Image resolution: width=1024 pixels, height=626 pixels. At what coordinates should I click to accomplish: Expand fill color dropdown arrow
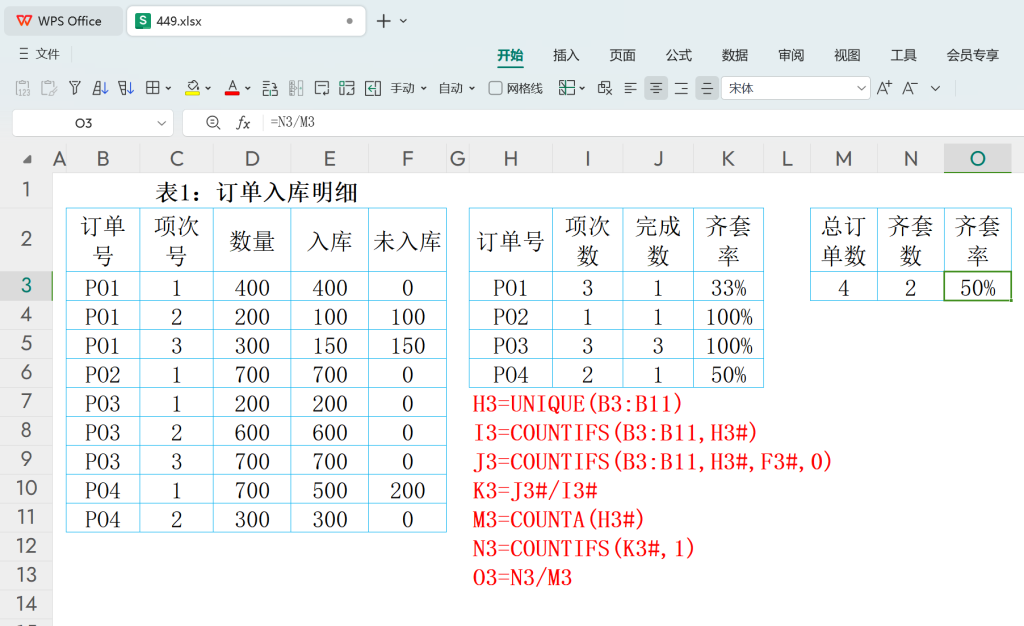coord(208,88)
